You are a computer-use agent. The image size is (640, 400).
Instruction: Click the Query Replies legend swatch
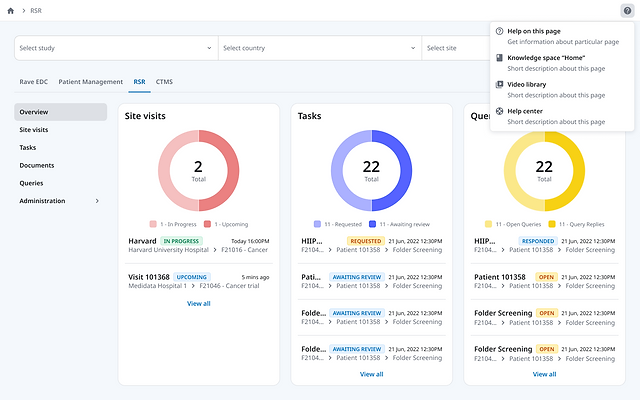pos(552,224)
